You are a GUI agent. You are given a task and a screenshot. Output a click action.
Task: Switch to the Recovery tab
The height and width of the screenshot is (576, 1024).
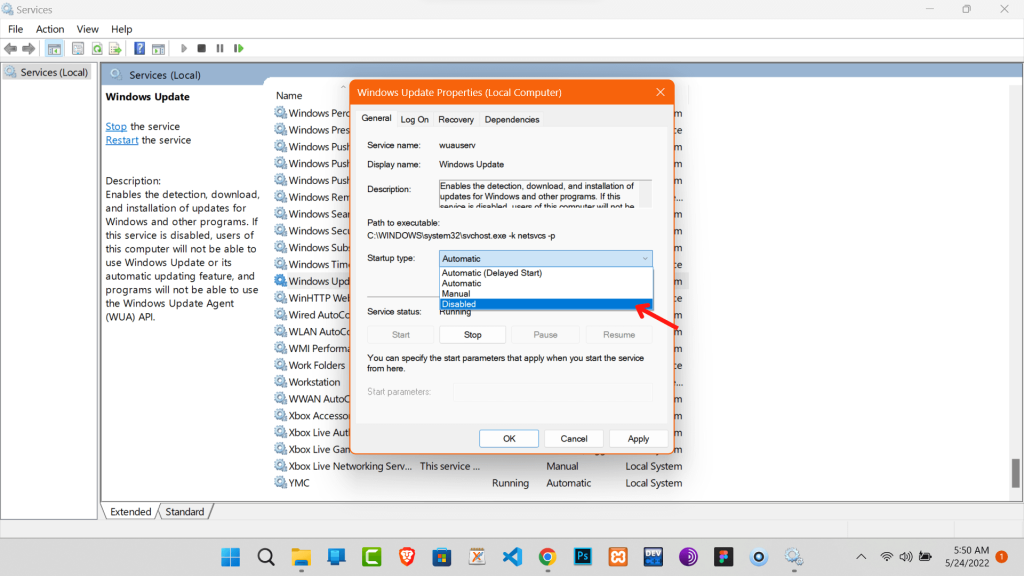(456, 120)
